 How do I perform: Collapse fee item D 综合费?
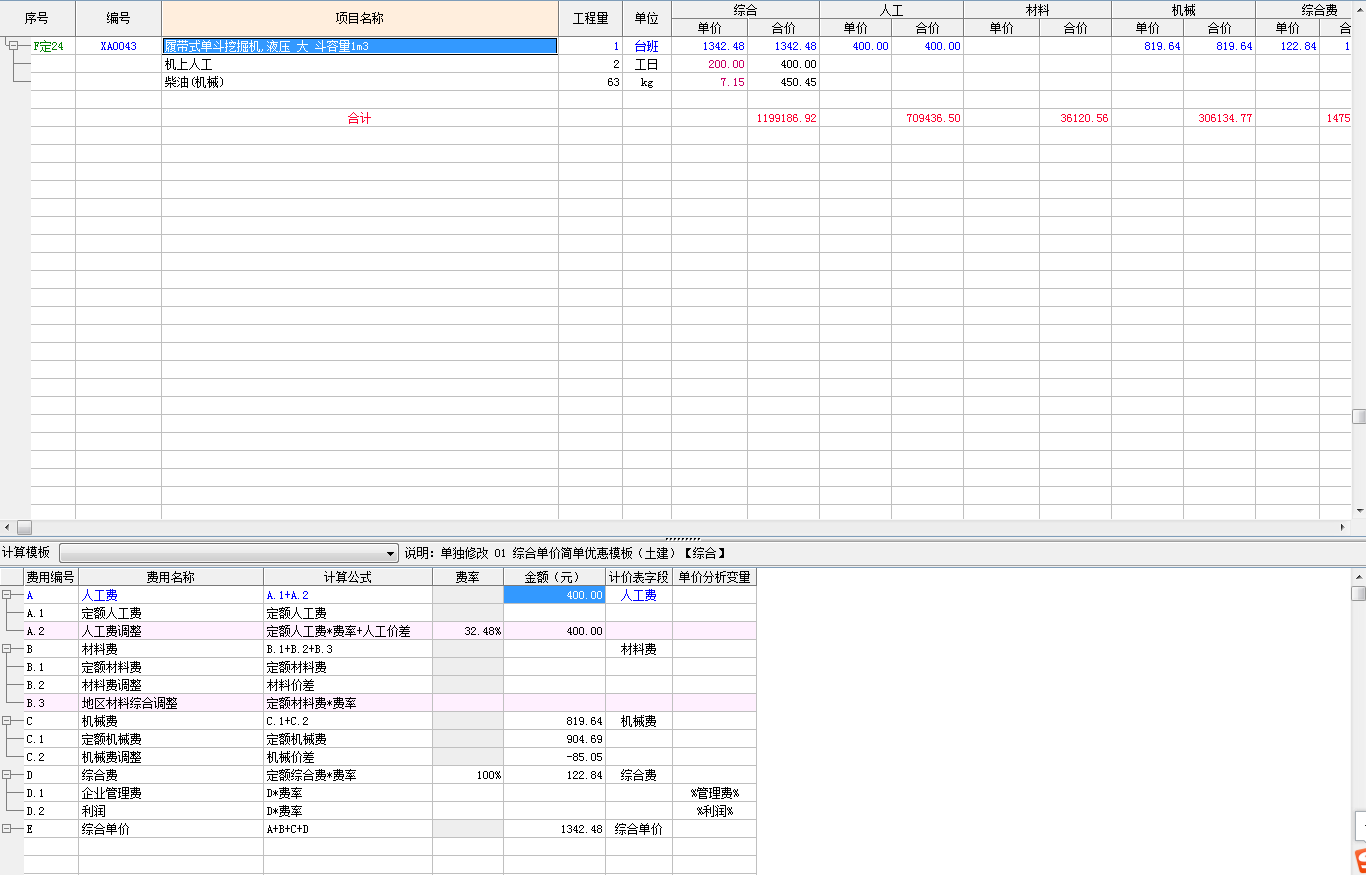pos(7,775)
